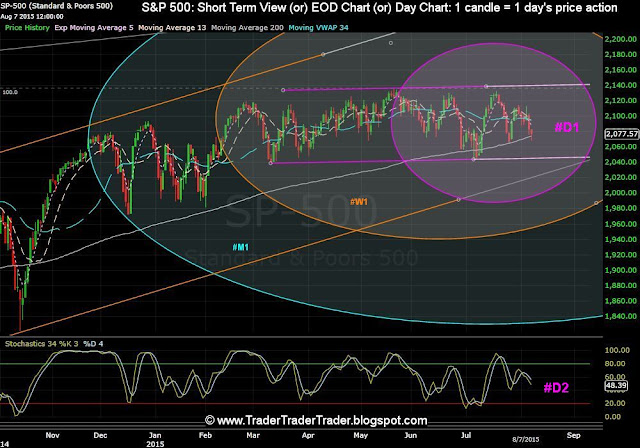Click the stochastic value tag 48.39

(616, 385)
